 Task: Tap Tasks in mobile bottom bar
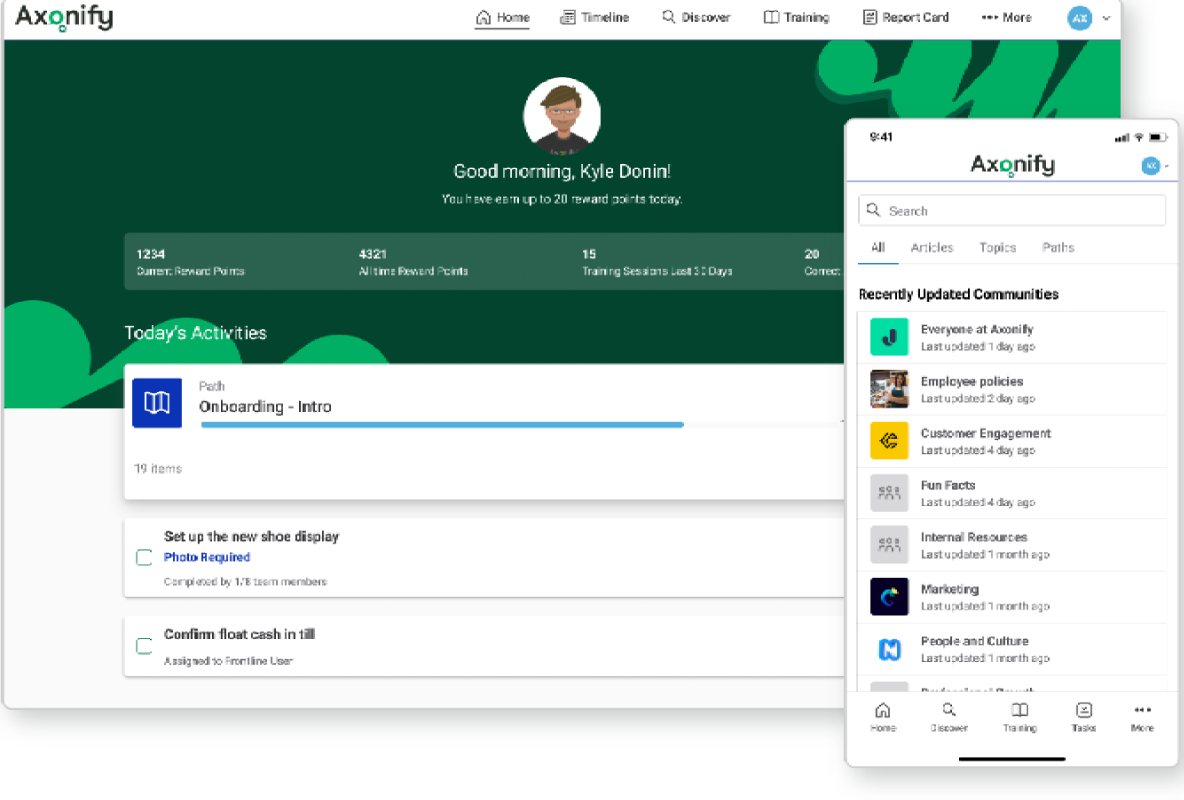pos(1084,717)
